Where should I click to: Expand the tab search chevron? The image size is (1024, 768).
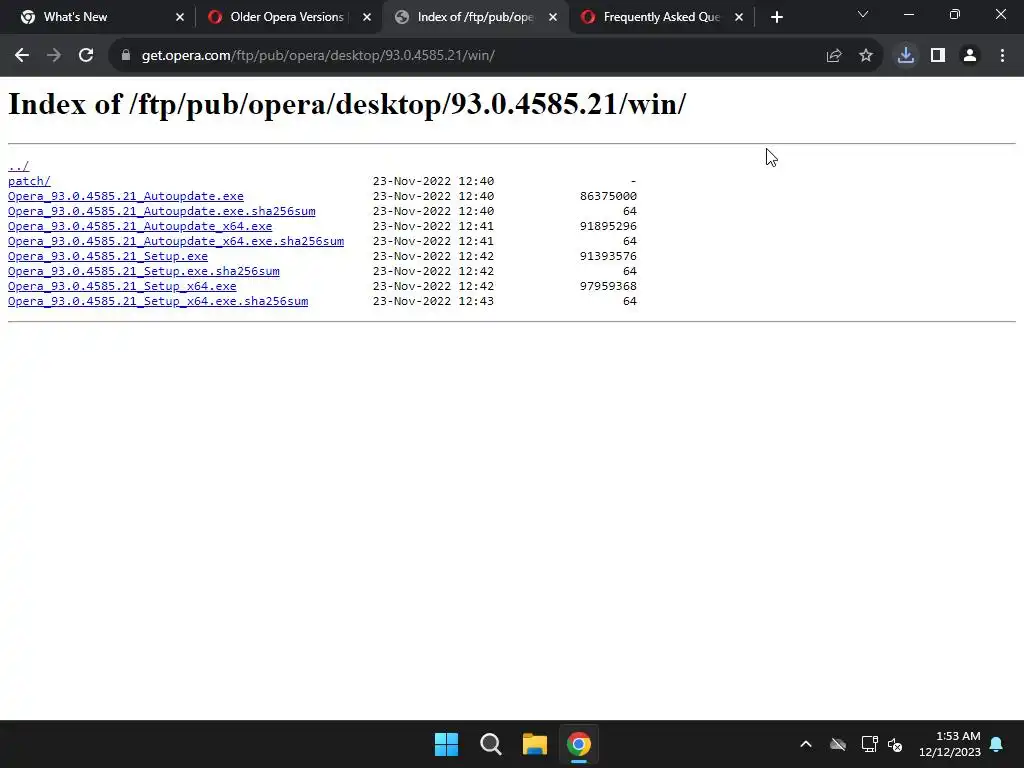pos(863,14)
